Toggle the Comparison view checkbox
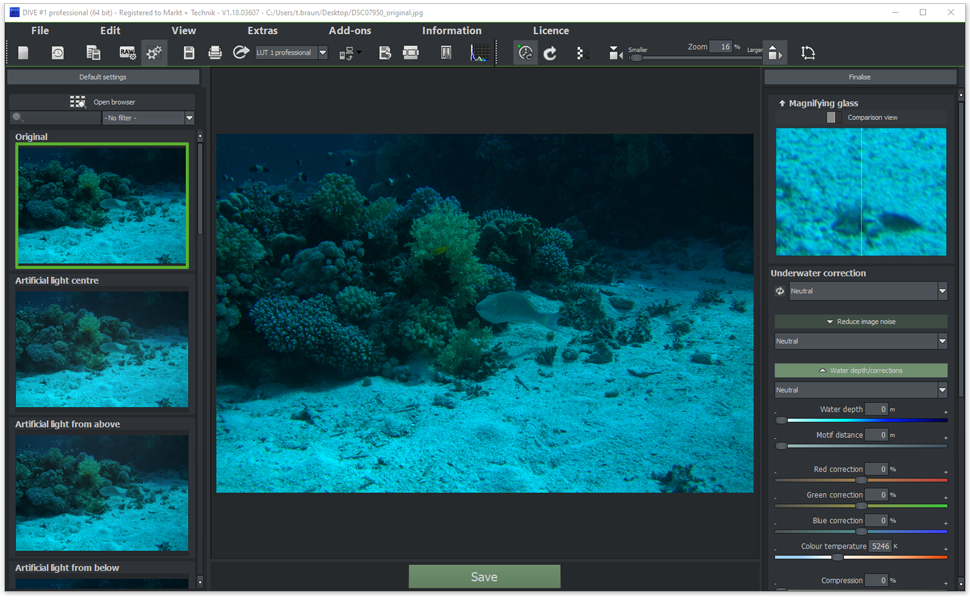The height and width of the screenshot is (600, 970). (x=831, y=118)
